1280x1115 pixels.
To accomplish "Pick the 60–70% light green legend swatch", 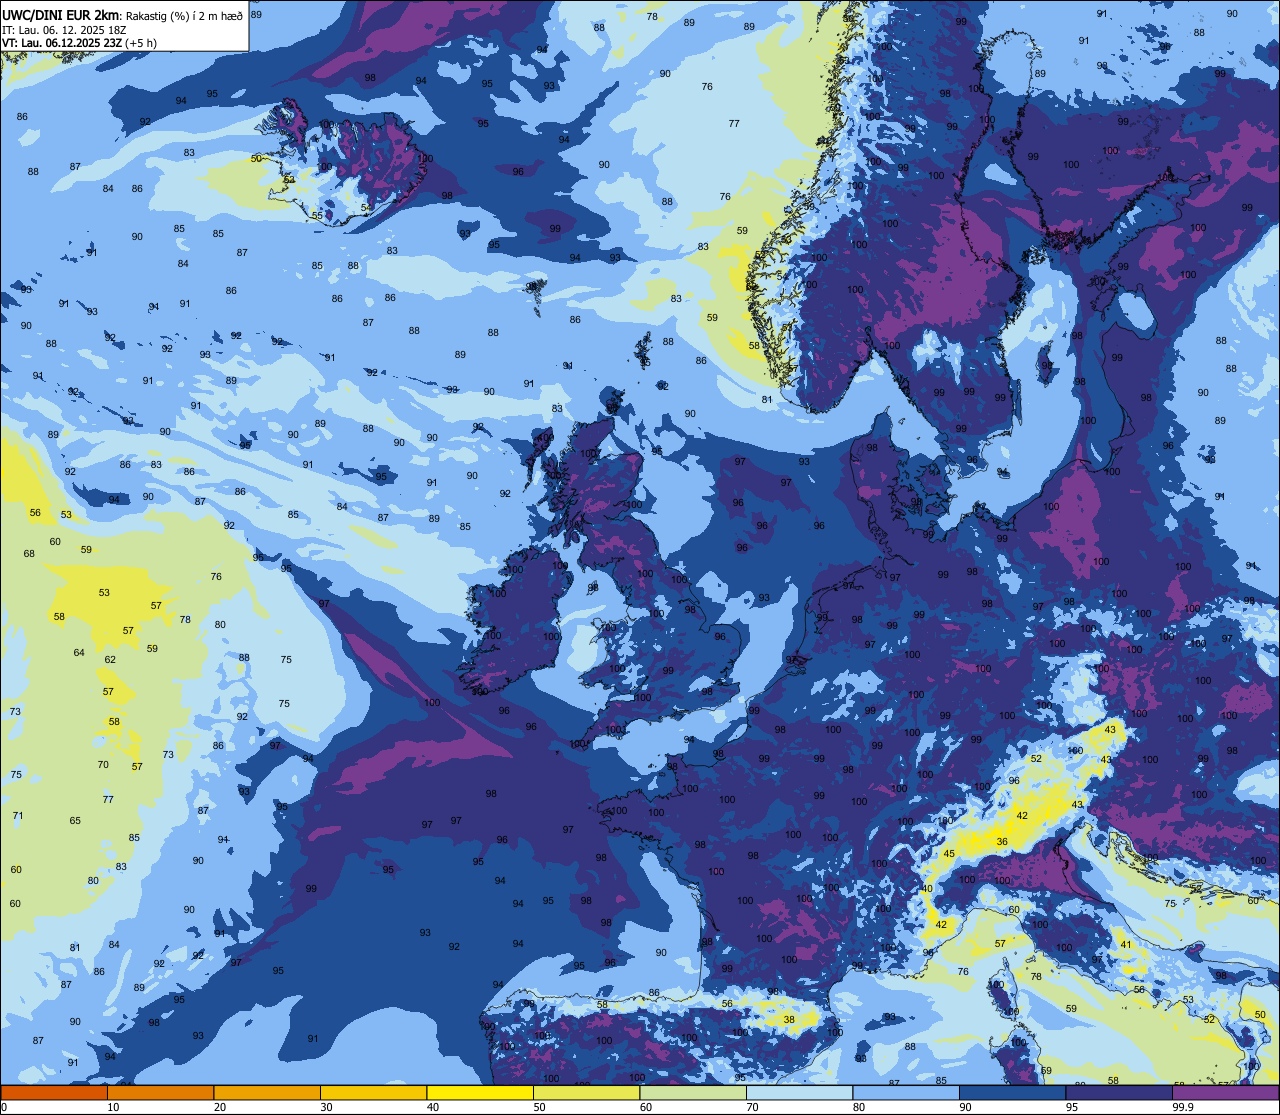I will coord(693,1092).
